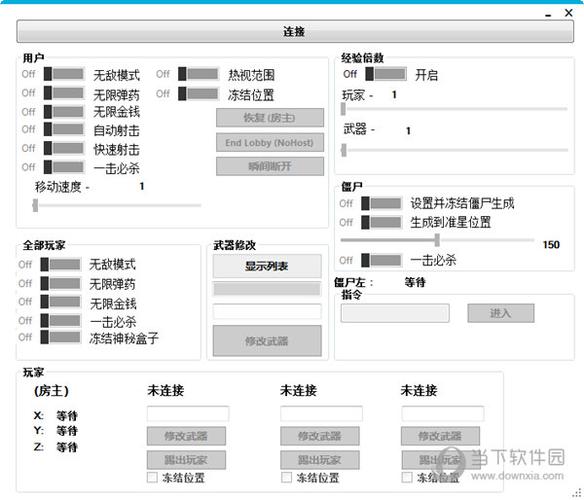The image size is (584, 500).
Task: Click the X: 等待 coordinate value
Action: pos(67,416)
